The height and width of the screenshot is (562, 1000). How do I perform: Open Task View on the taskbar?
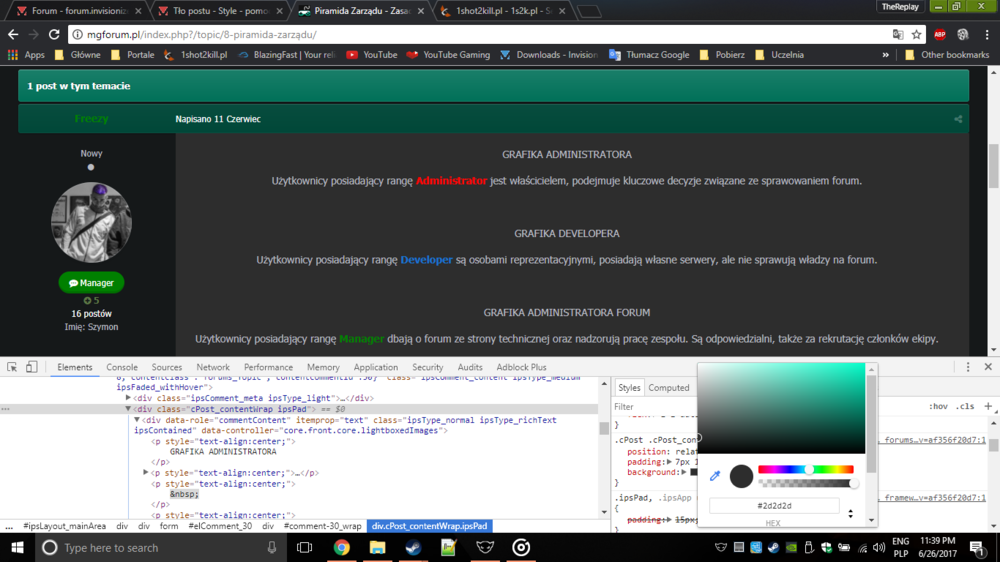305,547
